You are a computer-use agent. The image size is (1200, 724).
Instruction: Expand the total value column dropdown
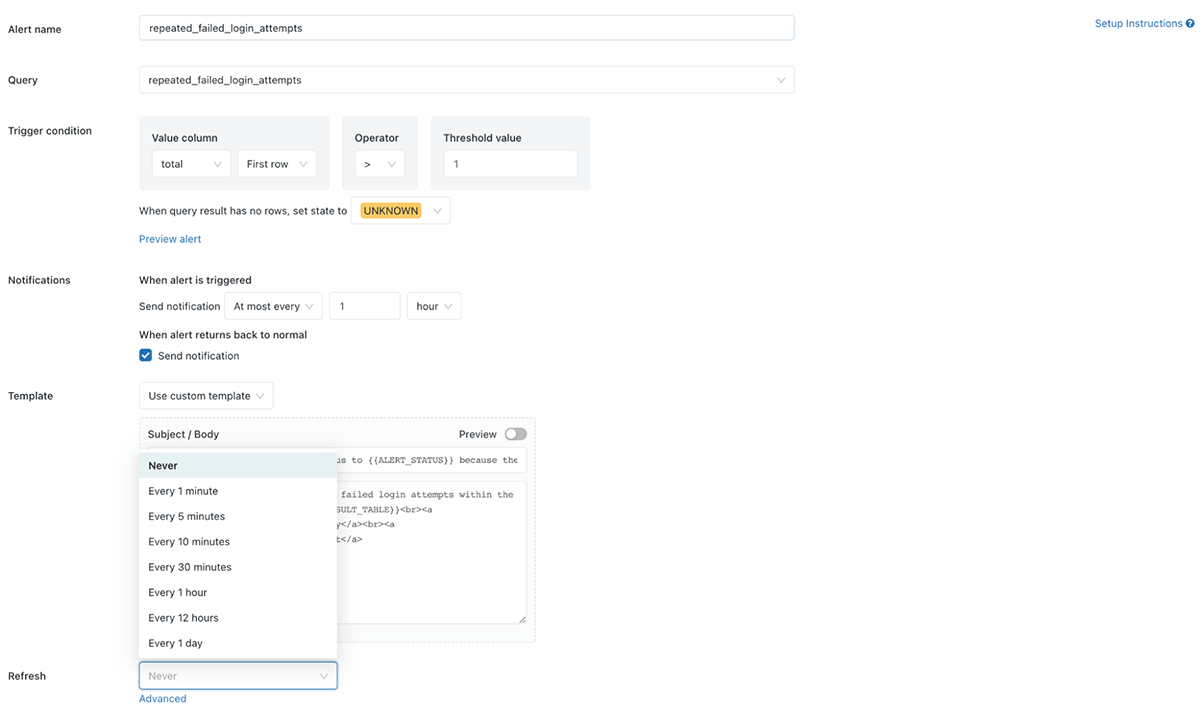191,164
